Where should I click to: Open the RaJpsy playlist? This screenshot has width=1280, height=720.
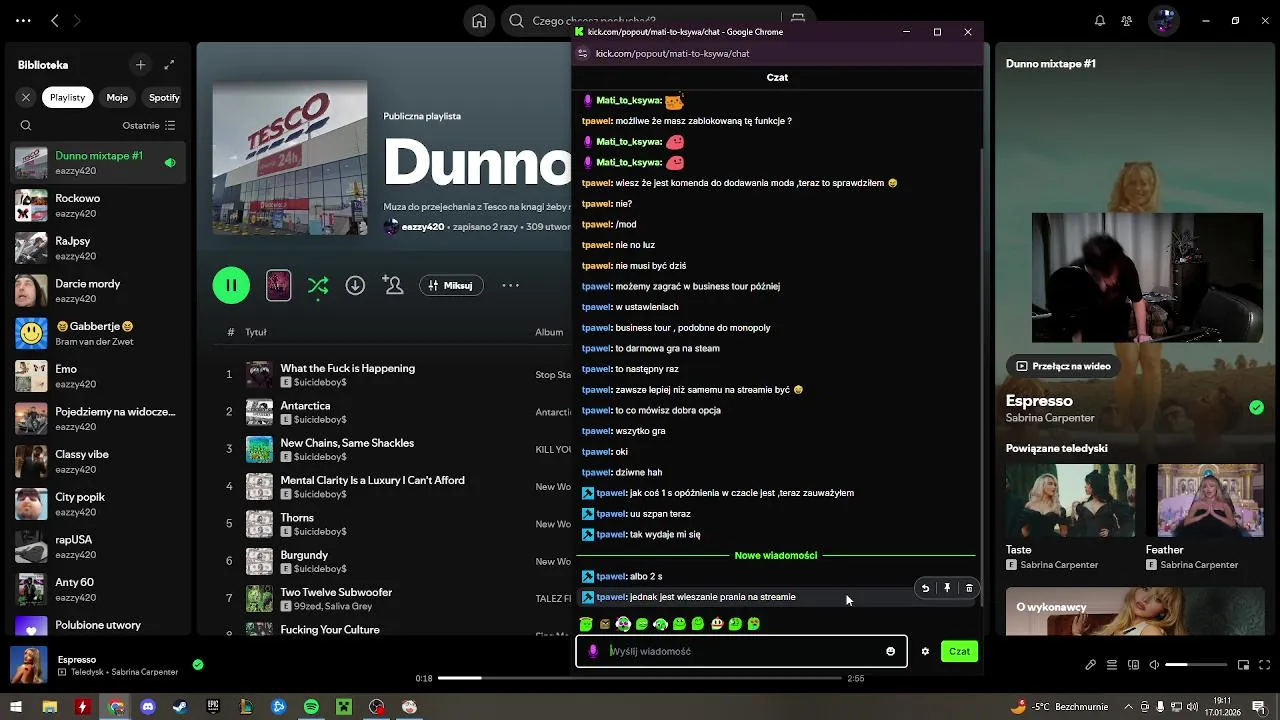pyautogui.click(x=97, y=248)
